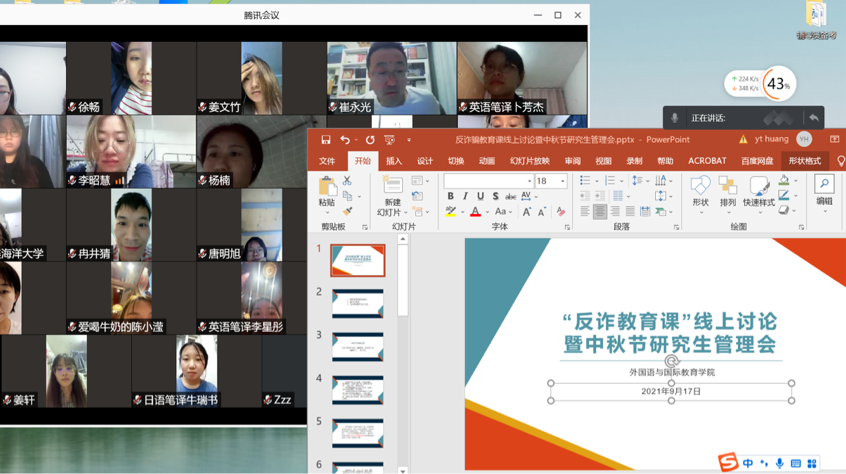The height and width of the screenshot is (474, 846).
Task: Toggle Underline text formatting
Action: tap(480, 197)
